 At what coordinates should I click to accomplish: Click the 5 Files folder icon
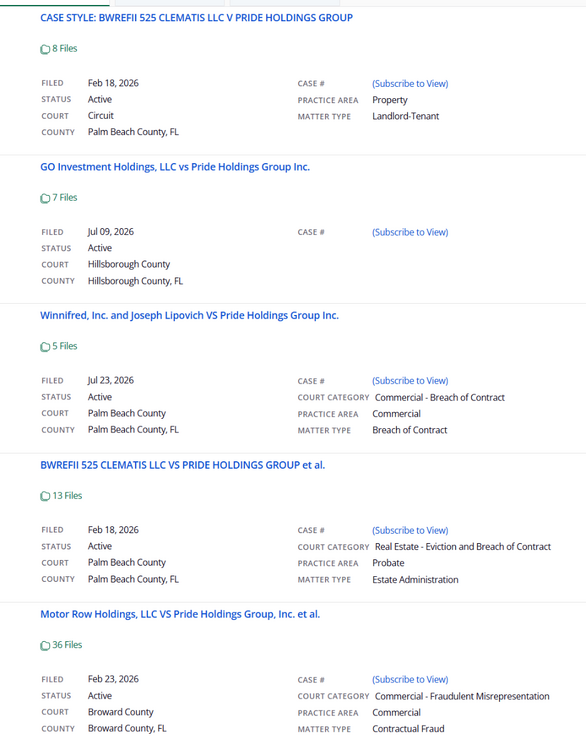[45, 347]
